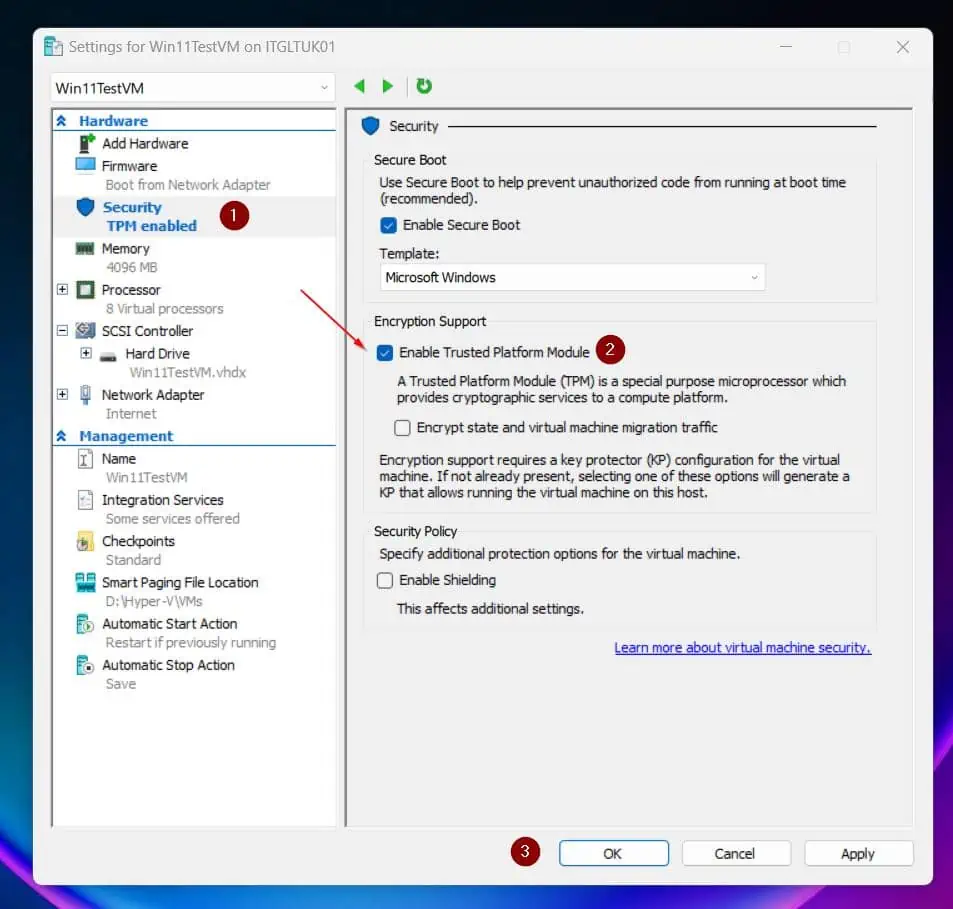
Task: Click the Checkpoints icon
Action: tap(85, 541)
